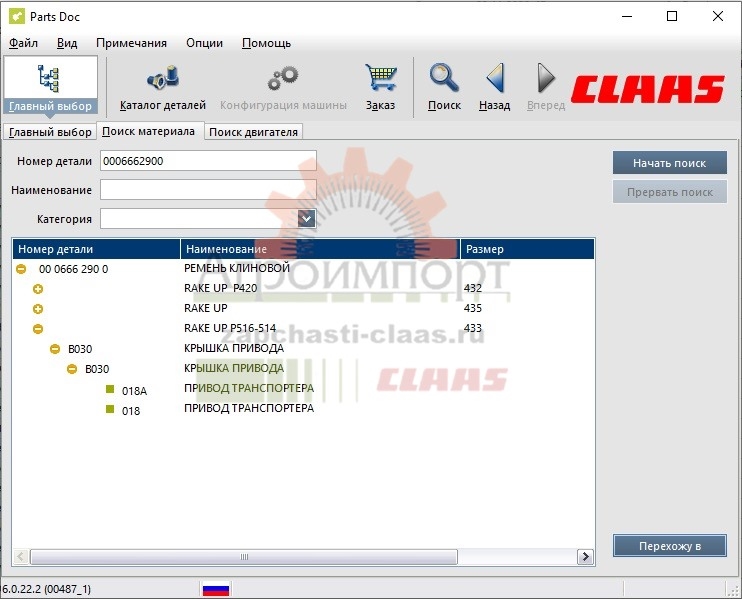
Task: Expand the RAKE UP P420 node
Action: (x=38, y=289)
